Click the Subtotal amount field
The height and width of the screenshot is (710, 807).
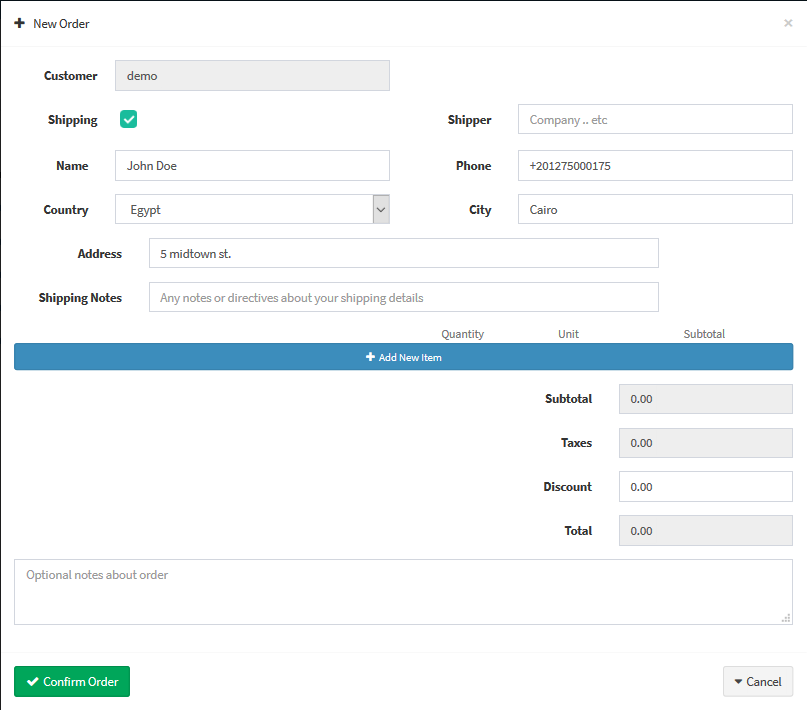(706, 399)
